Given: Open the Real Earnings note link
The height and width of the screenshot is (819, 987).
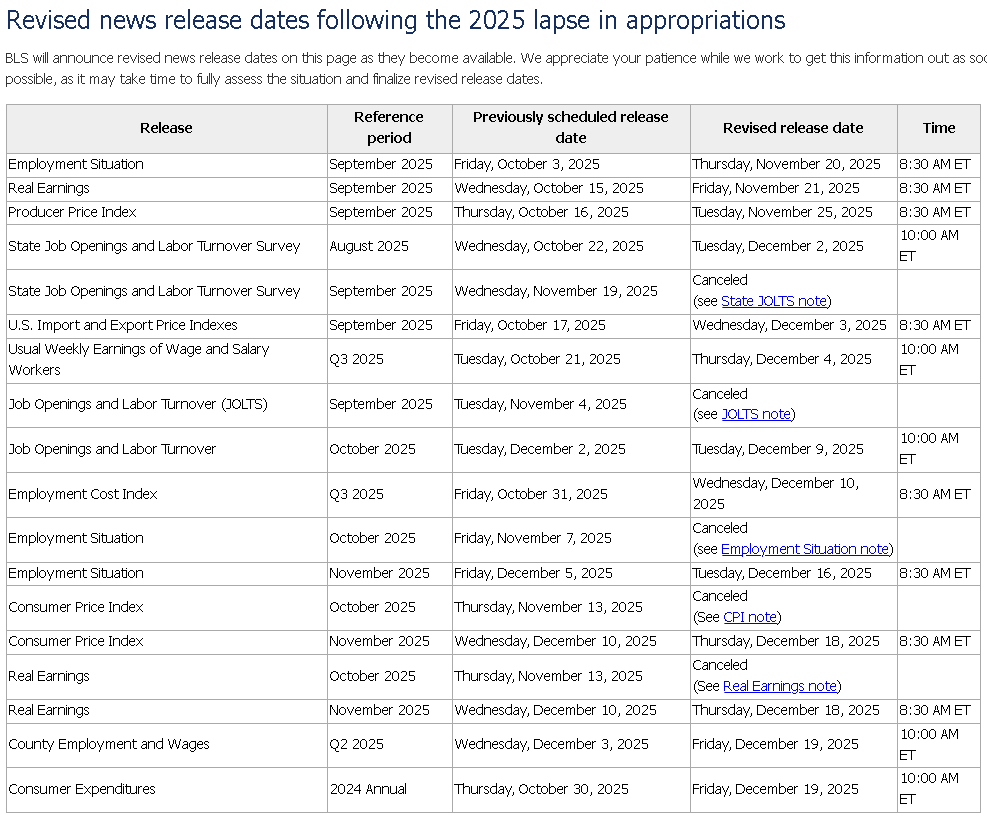Looking at the screenshot, I should click(780, 686).
